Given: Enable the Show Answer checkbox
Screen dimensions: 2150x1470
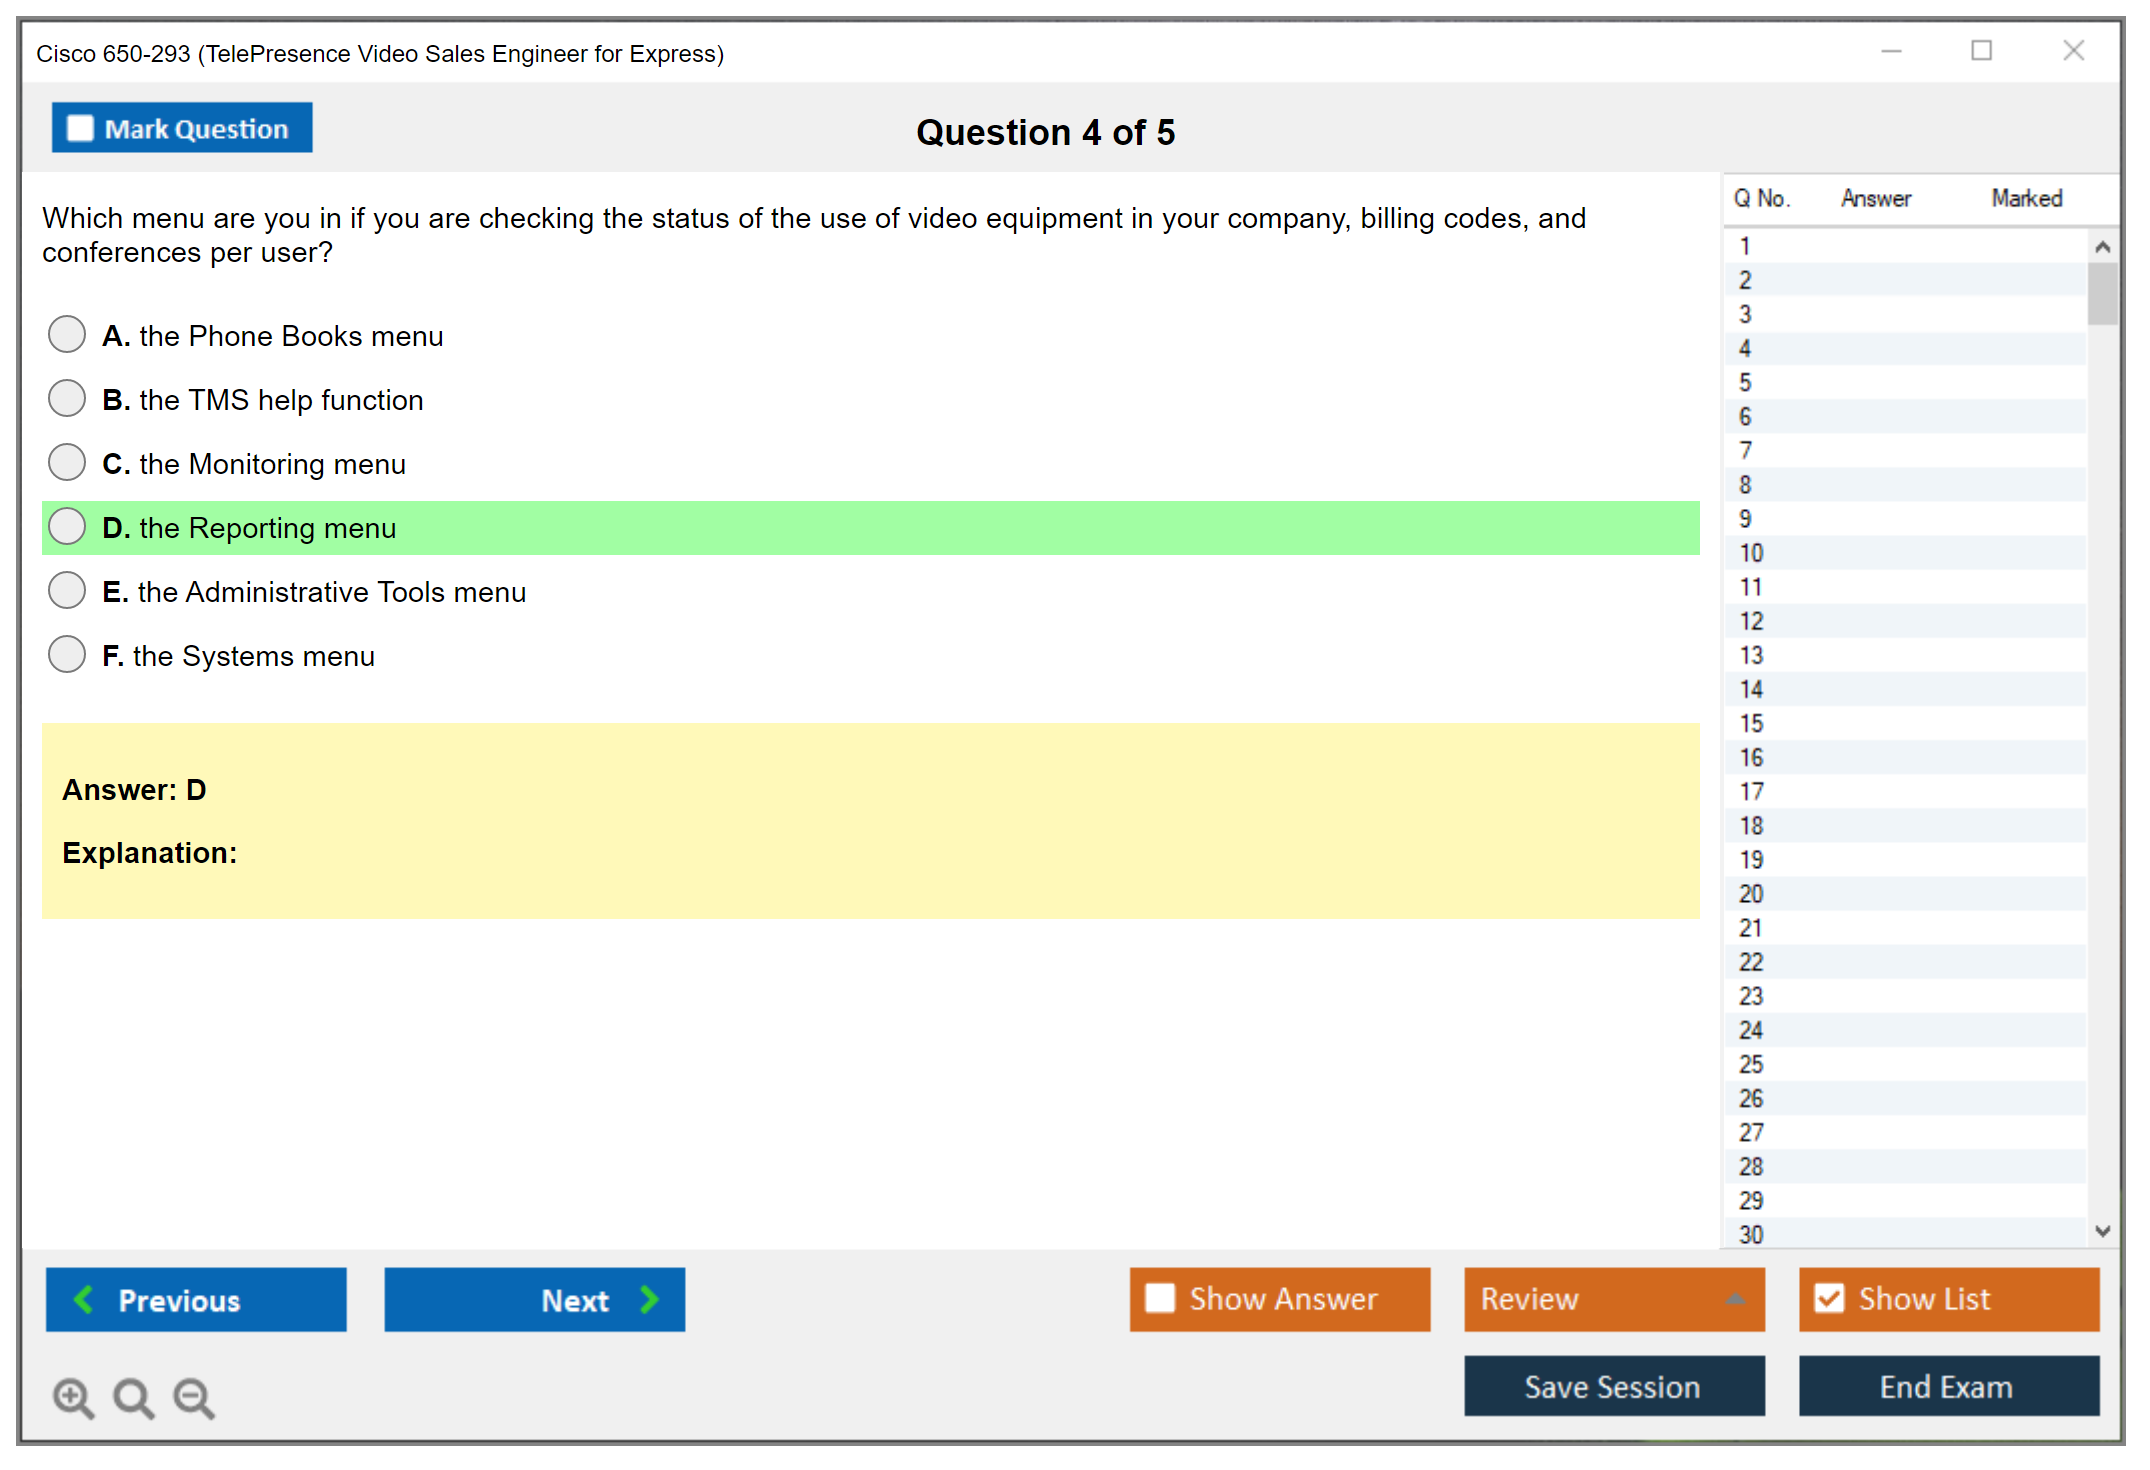Looking at the screenshot, I should point(1160,1298).
